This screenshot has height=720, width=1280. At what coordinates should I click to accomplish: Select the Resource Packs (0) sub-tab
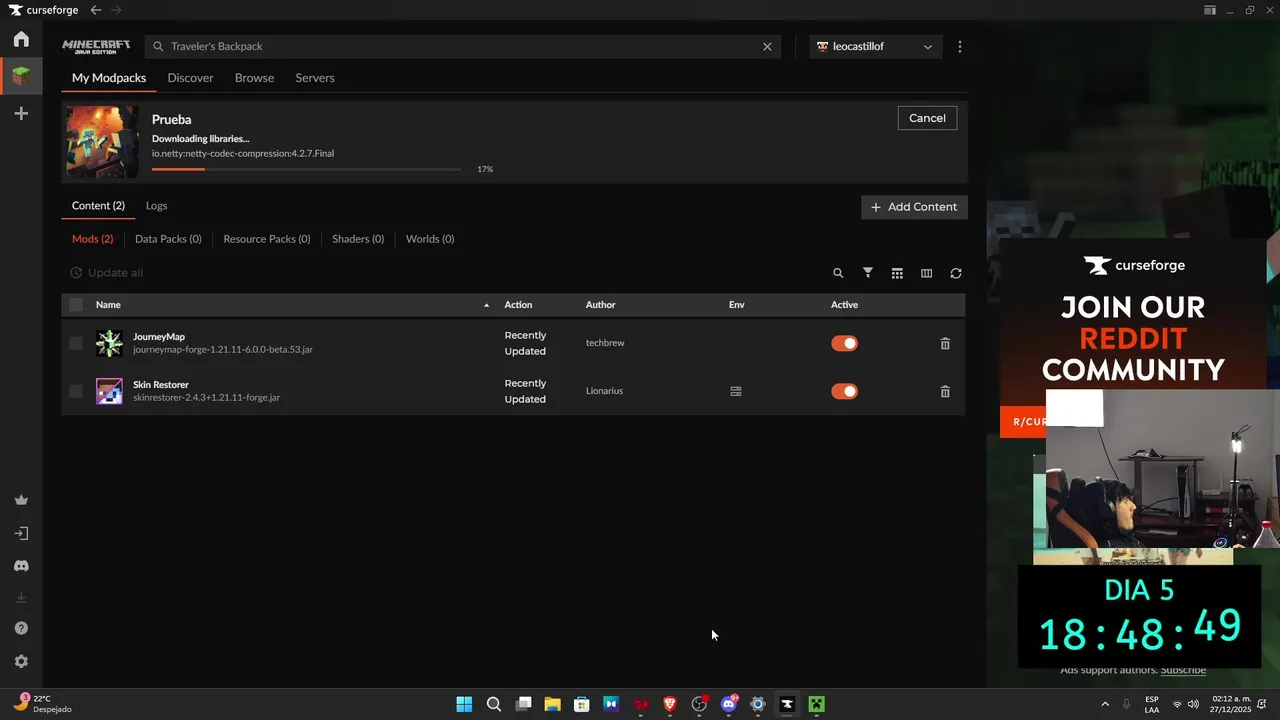(267, 239)
